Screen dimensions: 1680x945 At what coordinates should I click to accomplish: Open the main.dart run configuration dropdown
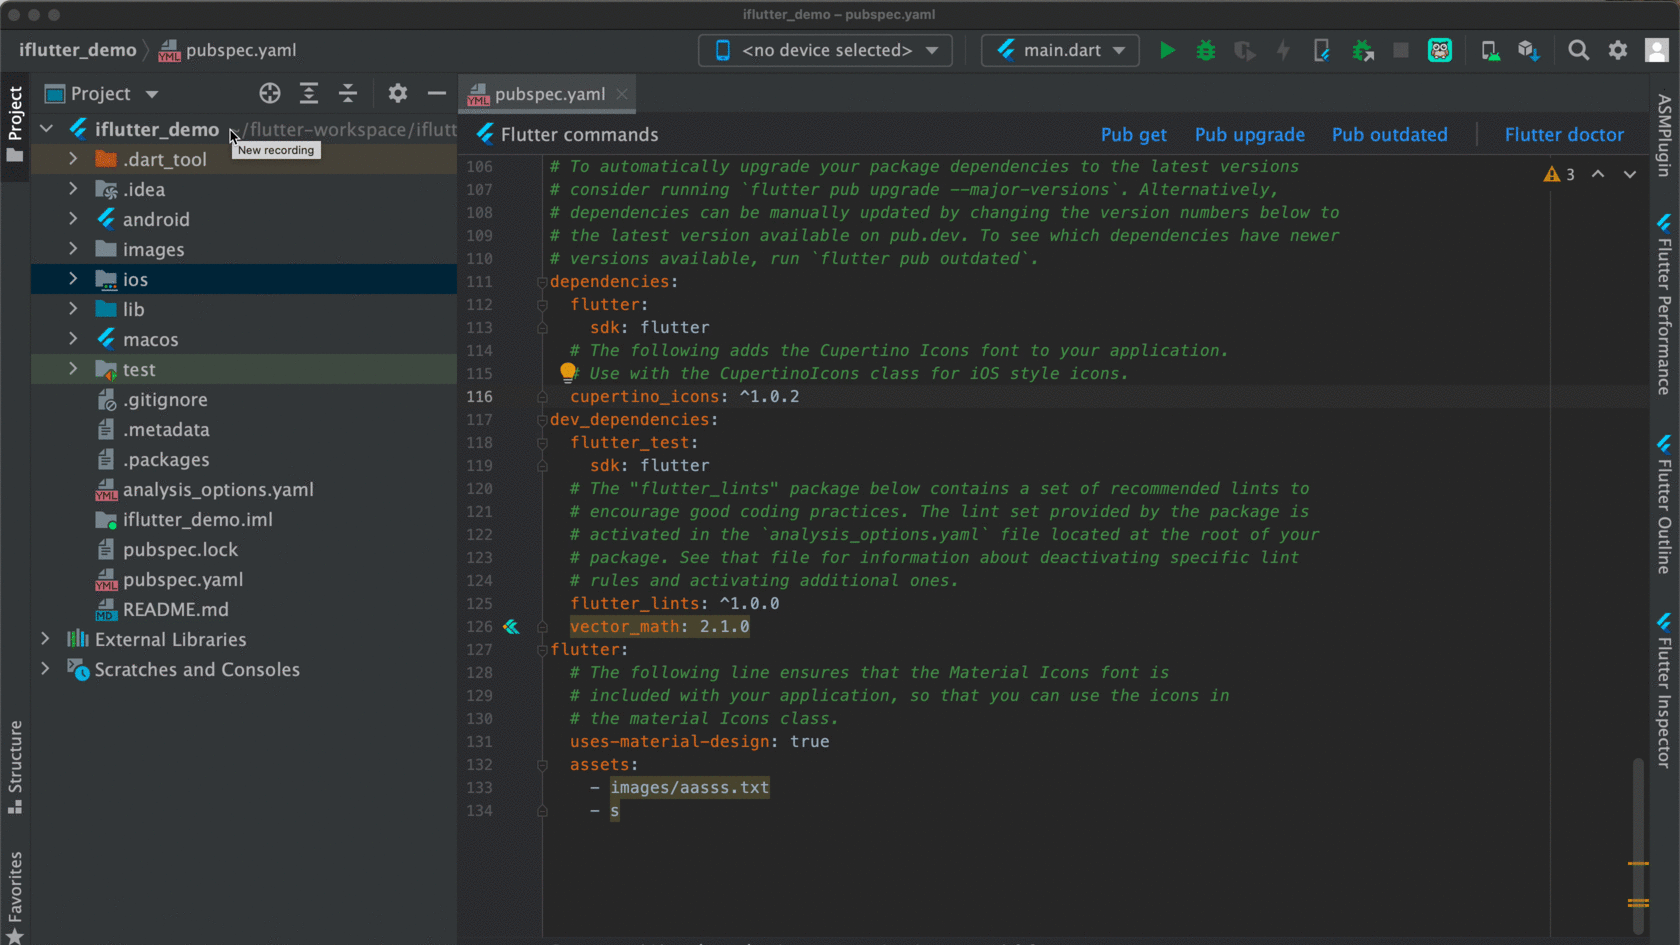tap(1060, 50)
